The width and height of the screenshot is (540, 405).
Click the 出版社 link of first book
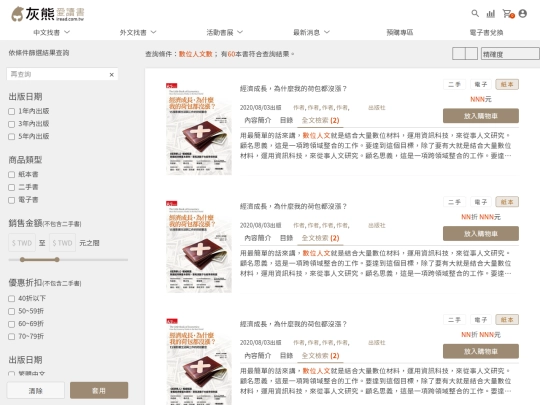click(377, 108)
